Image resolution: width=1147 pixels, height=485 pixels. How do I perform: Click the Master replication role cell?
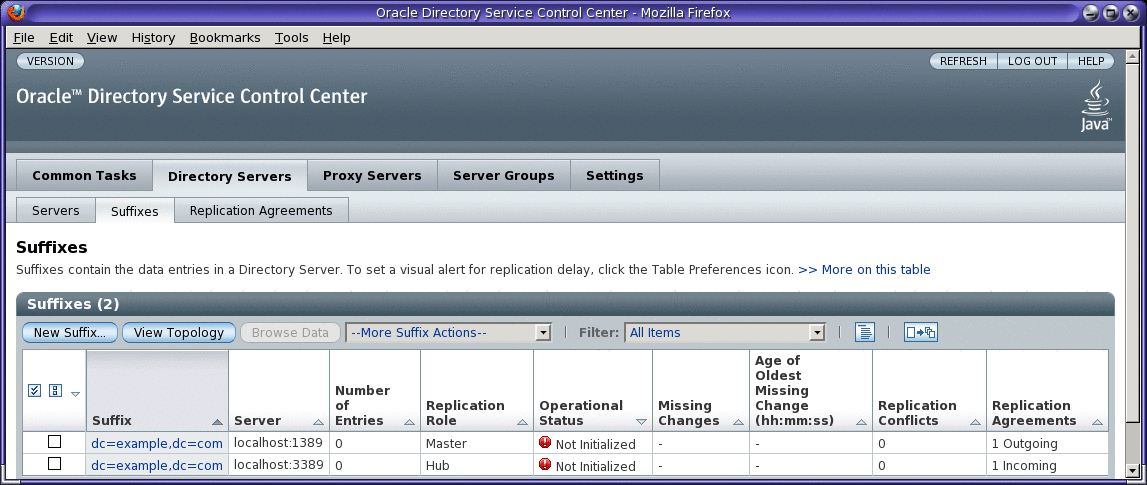tap(476, 443)
